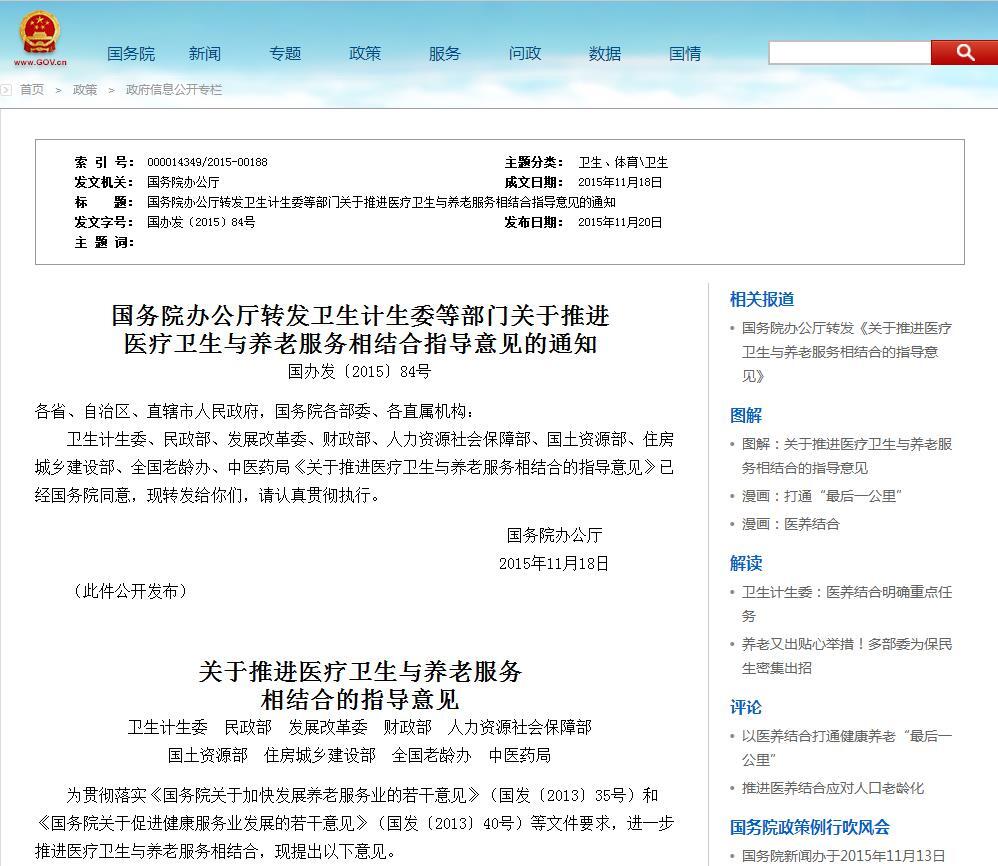Click the paragraph beginning 为贯彻落实《国务院关于加快发展养老服务业
This screenshot has height=866, width=998.
click(x=355, y=823)
